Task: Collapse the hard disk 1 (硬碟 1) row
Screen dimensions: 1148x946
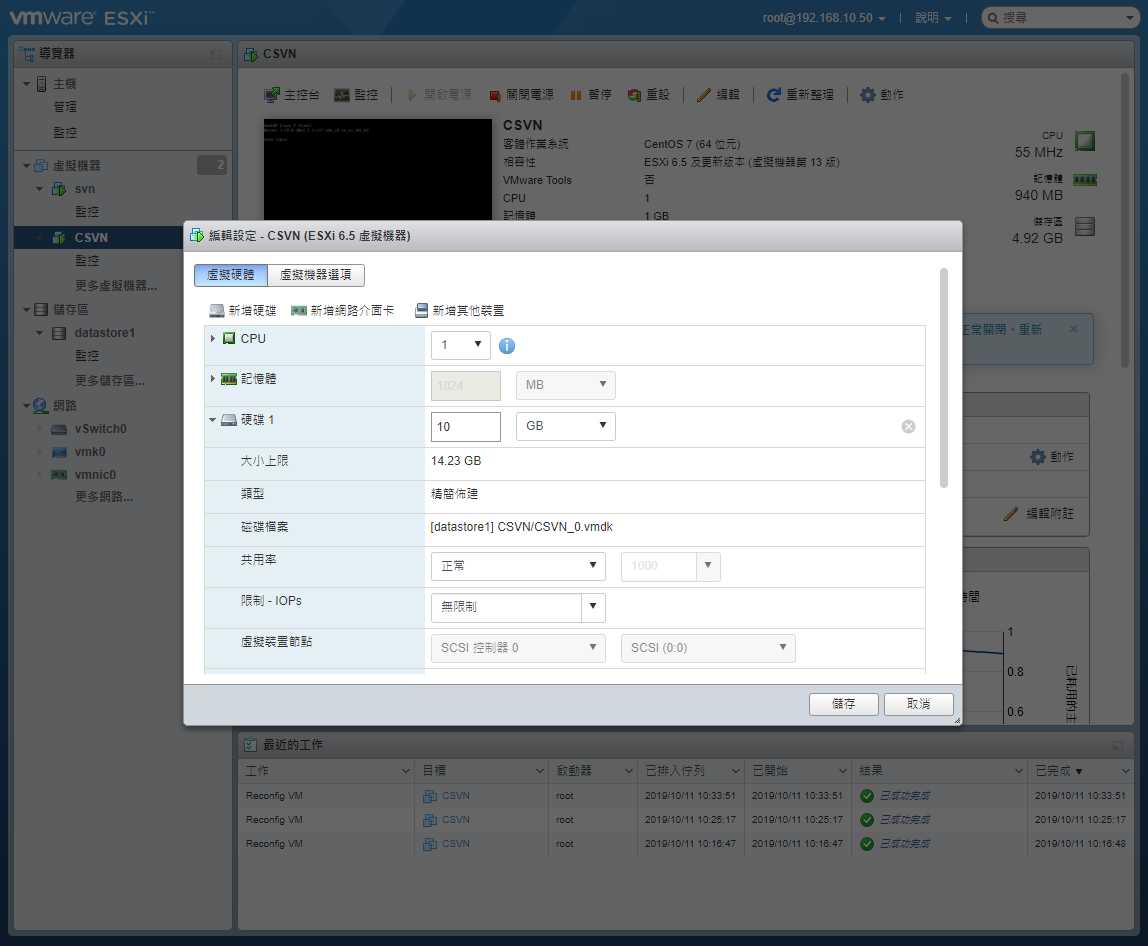Action: (x=212, y=420)
